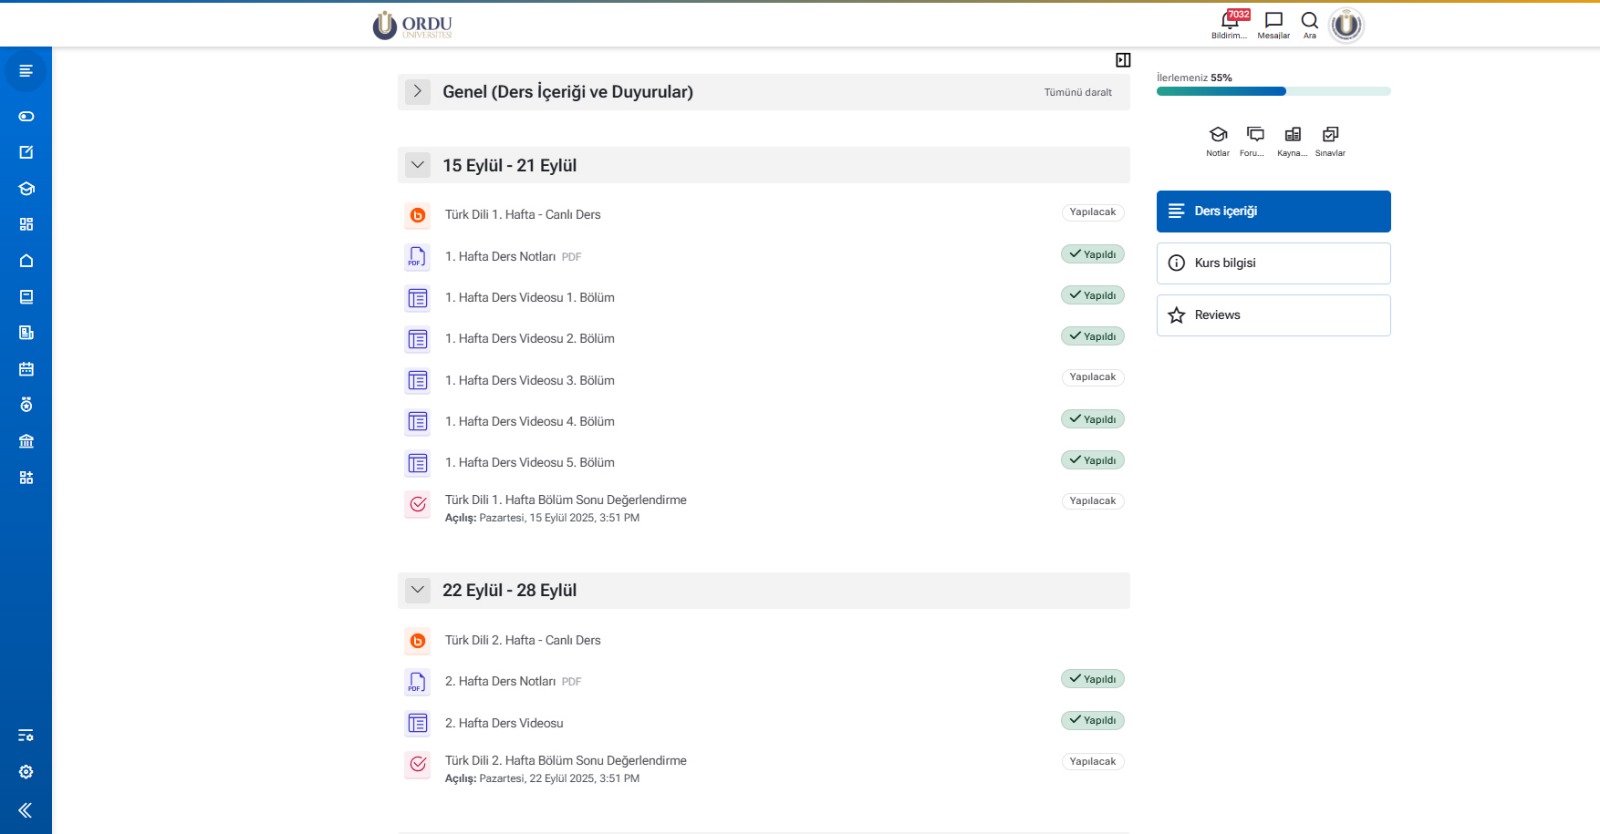The width and height of the screenshot is (1600, 834).
Task: Switch to the Kurs bilgisi tab
Action: pos(1273,263)
